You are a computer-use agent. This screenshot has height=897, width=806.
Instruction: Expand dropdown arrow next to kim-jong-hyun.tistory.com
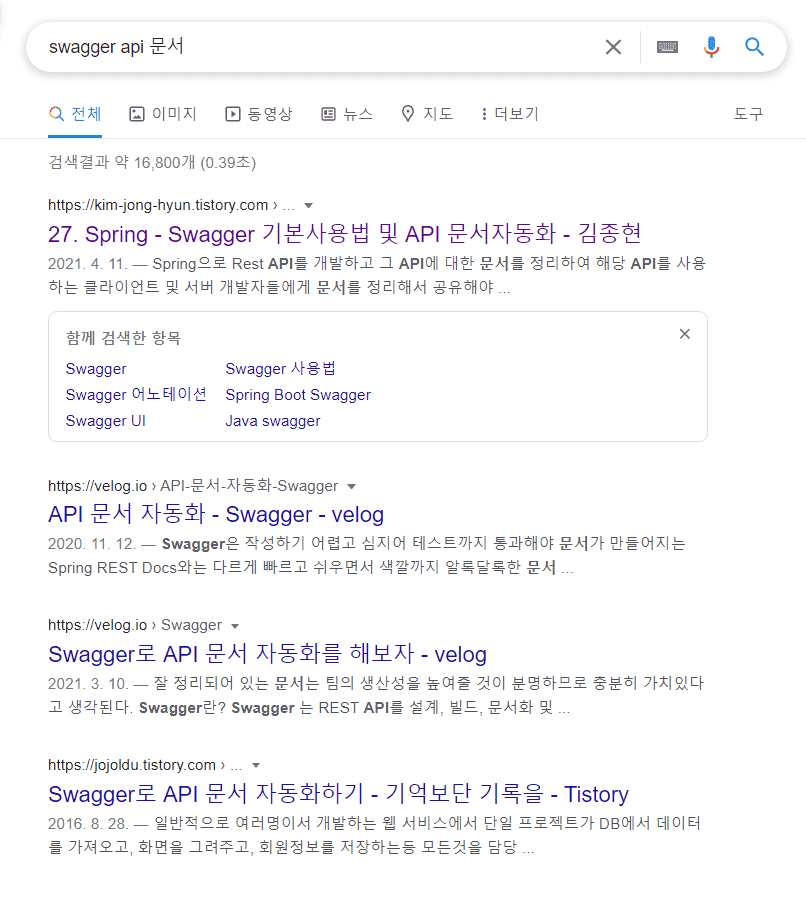point(308,205)
